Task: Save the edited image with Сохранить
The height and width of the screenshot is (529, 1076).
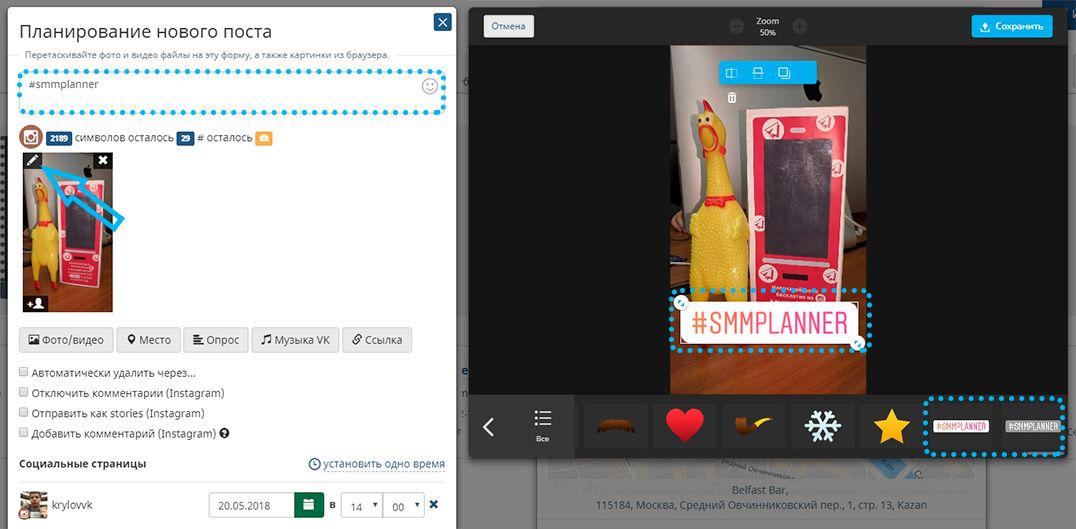Action: 1011,27
